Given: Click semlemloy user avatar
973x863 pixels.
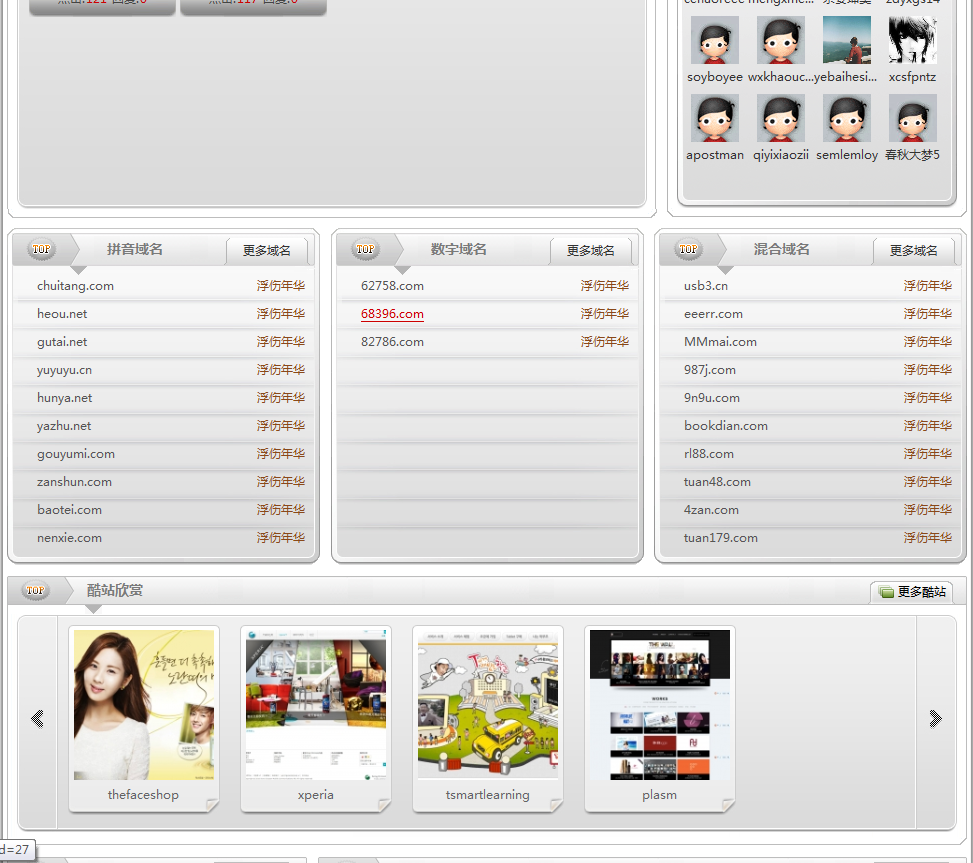Looking at the screenshot, I should coord(846,118).
